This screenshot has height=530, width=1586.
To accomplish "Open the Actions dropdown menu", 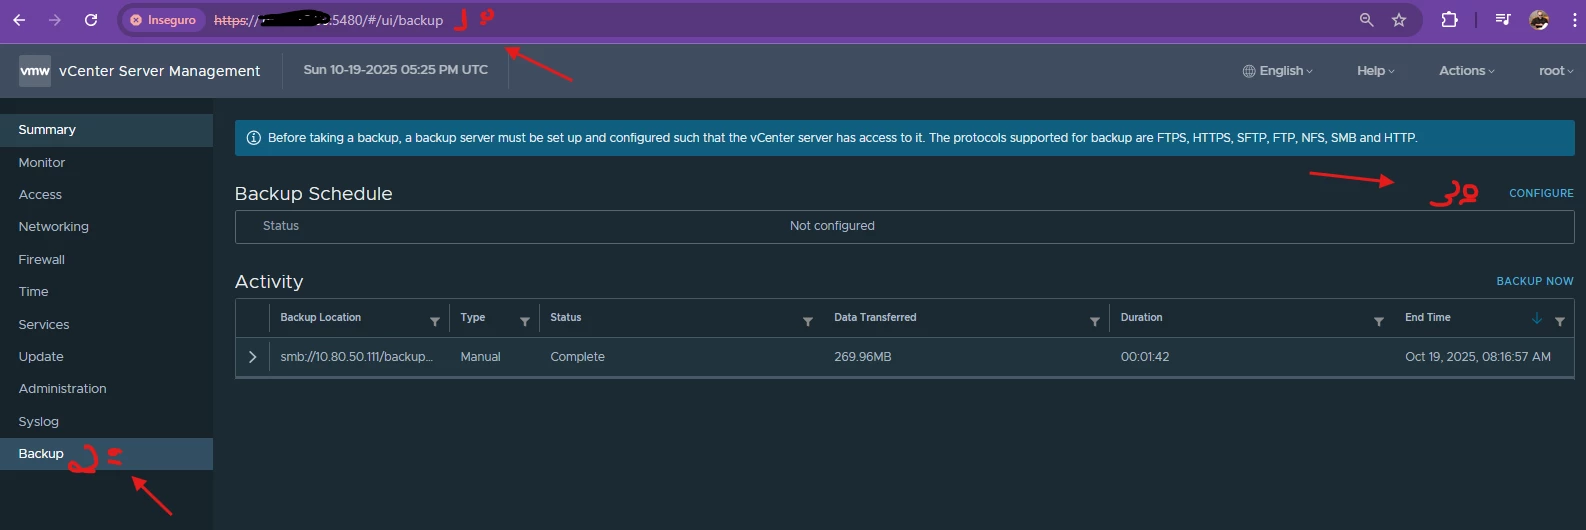I will (x=1467, y=71).
